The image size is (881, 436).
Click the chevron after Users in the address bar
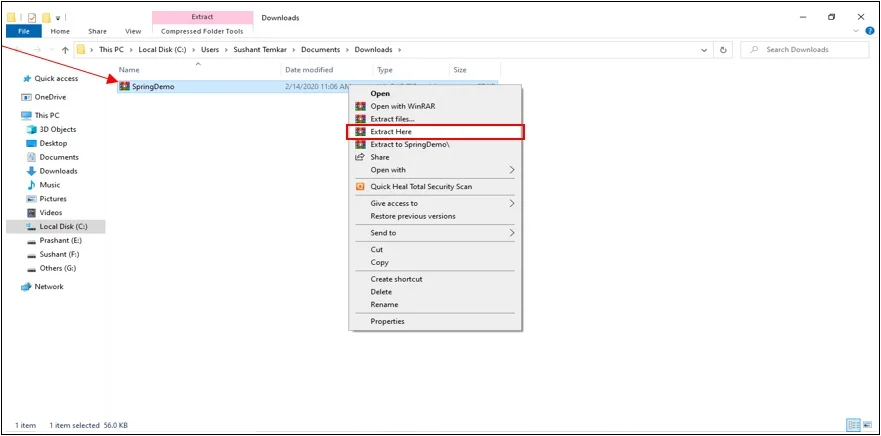(226, 49)
